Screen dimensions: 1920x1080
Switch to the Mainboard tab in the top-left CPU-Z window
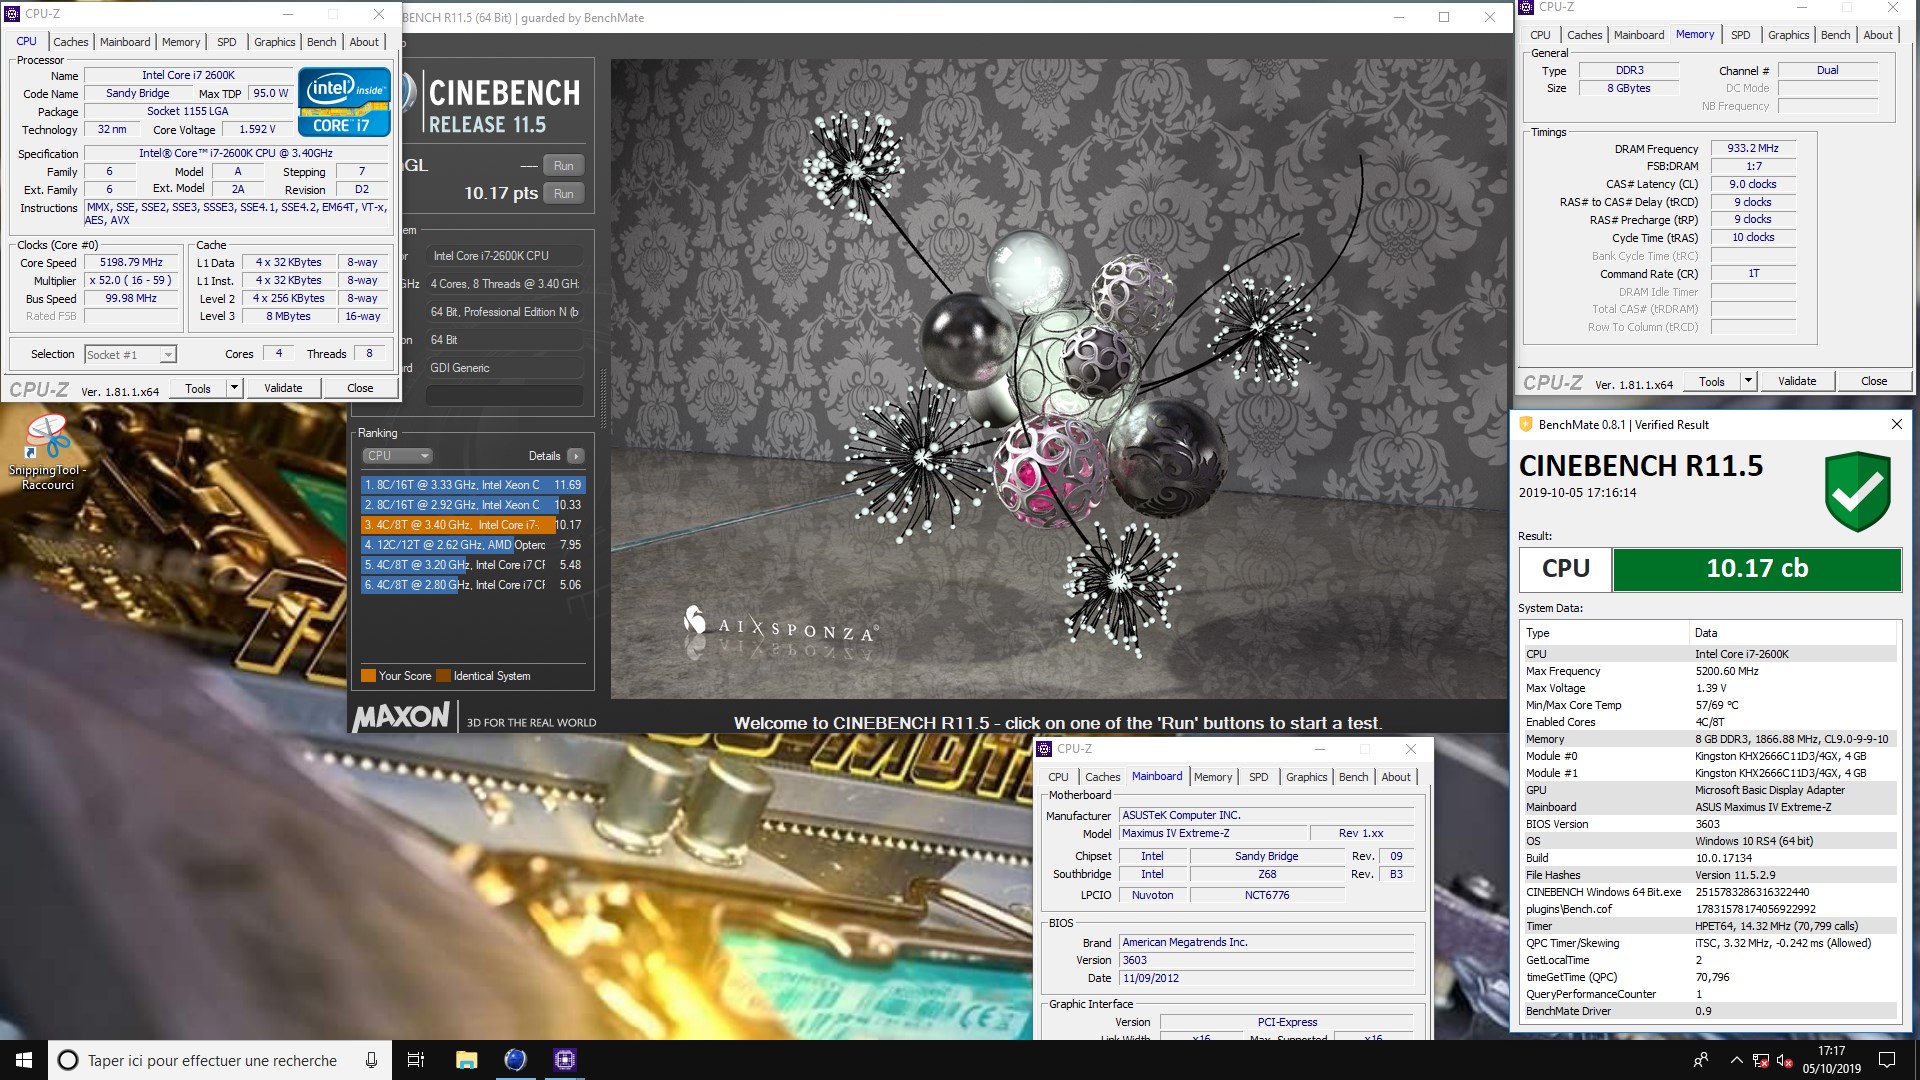coord(125,42)
